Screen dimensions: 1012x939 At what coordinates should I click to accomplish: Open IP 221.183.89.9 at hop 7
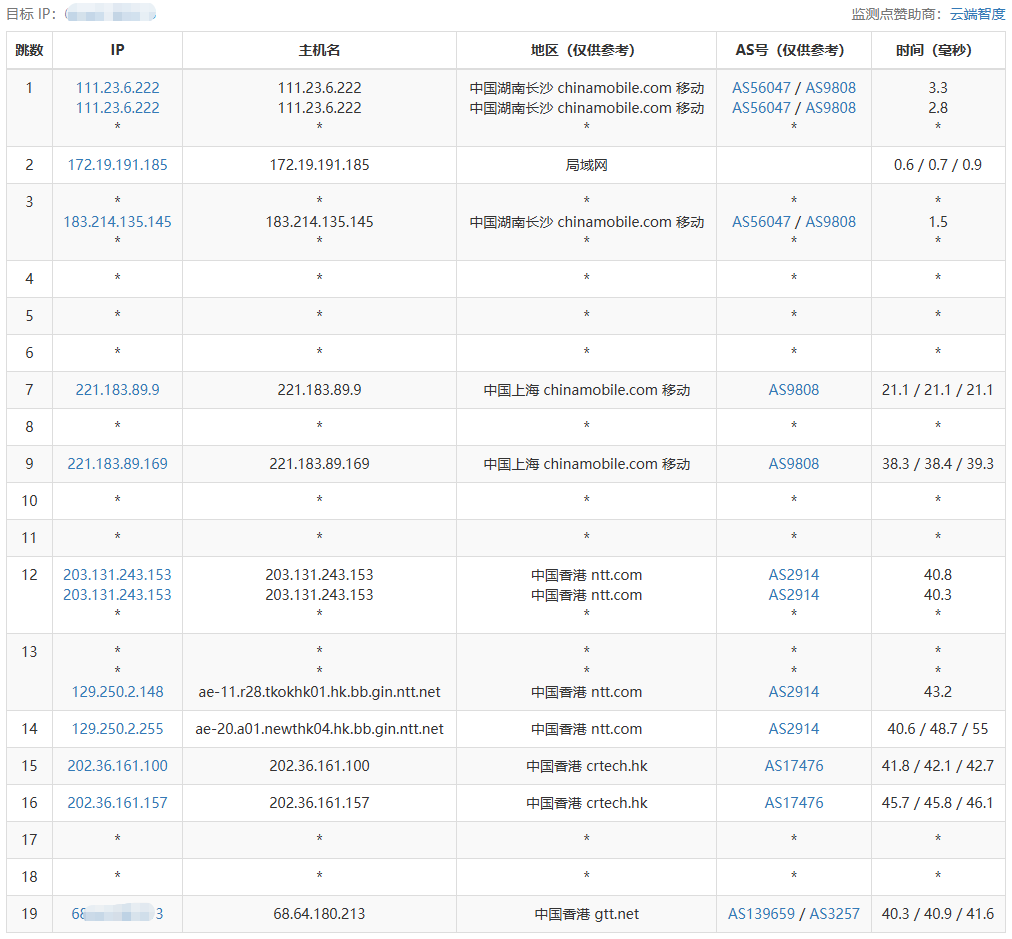click(x=116, y=390)
